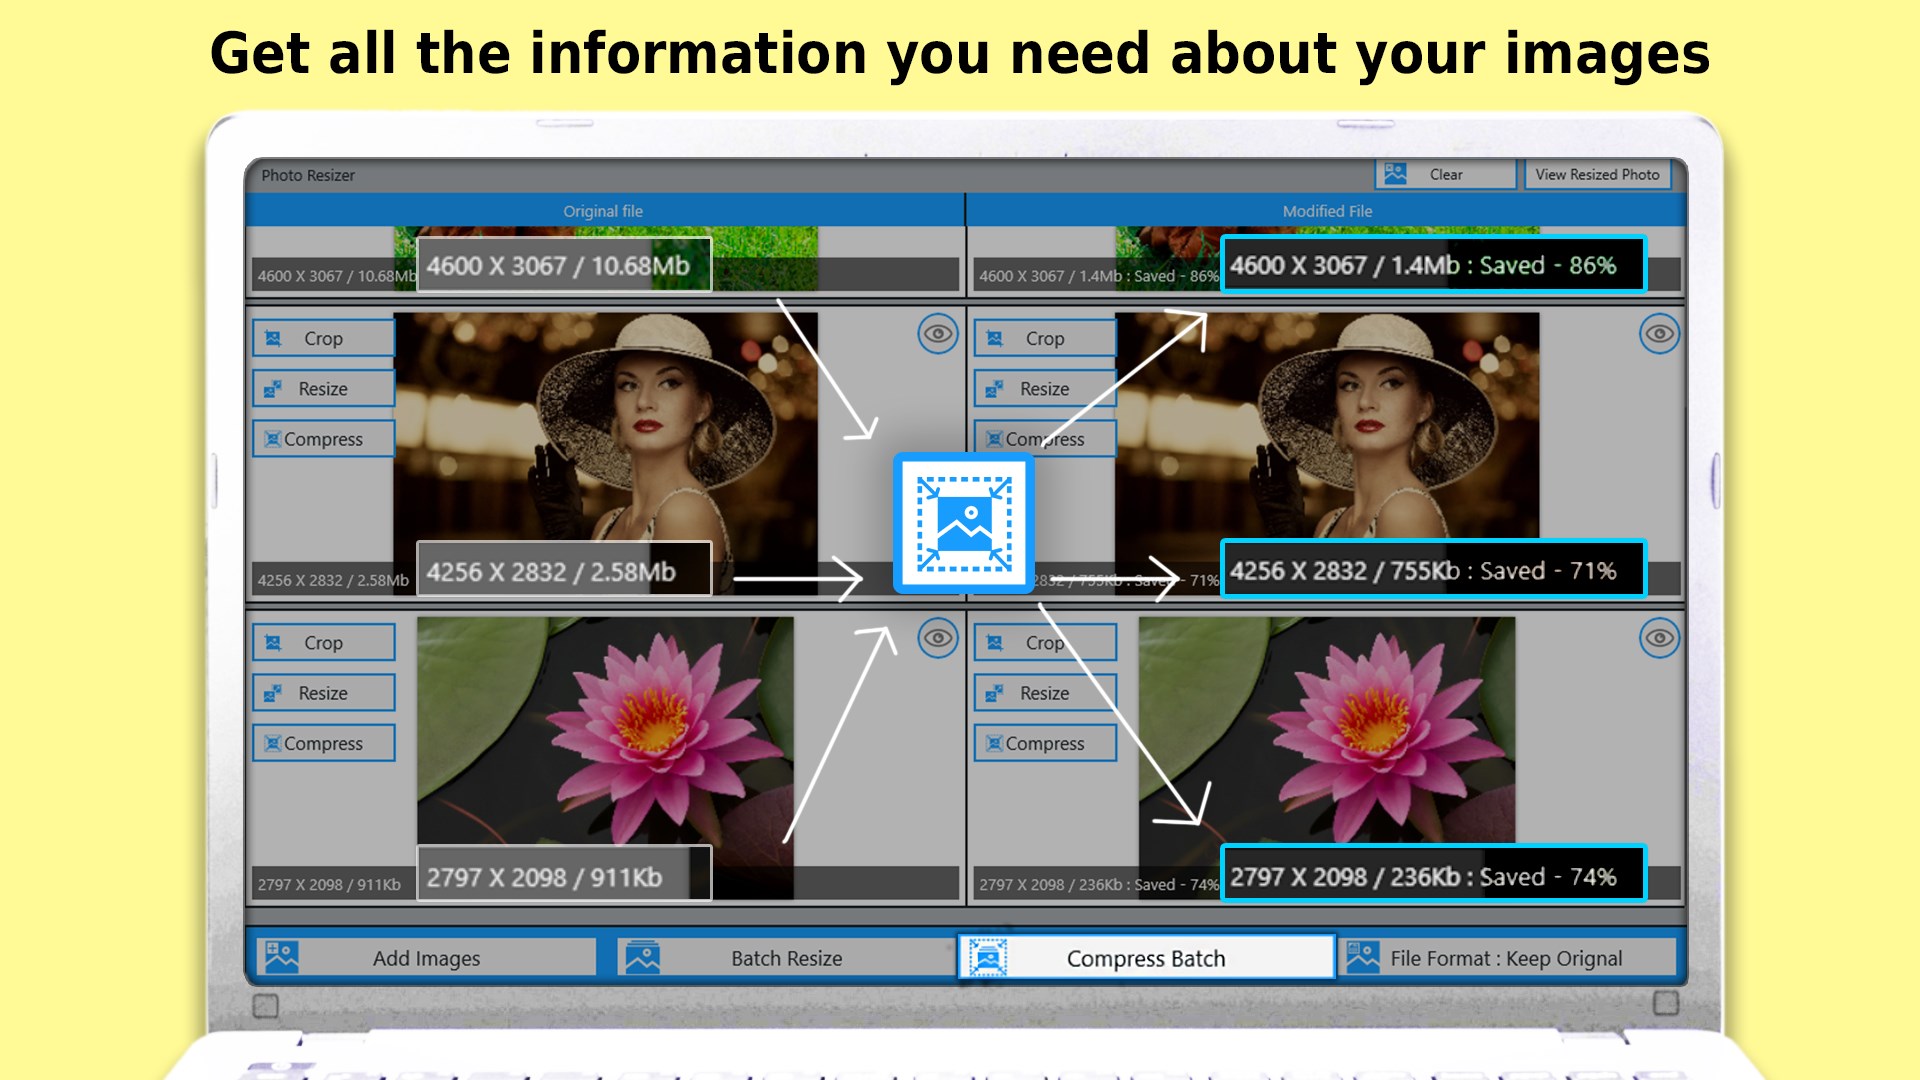
Task: Click the File Format picture icon
Action: pos(1362,957)
